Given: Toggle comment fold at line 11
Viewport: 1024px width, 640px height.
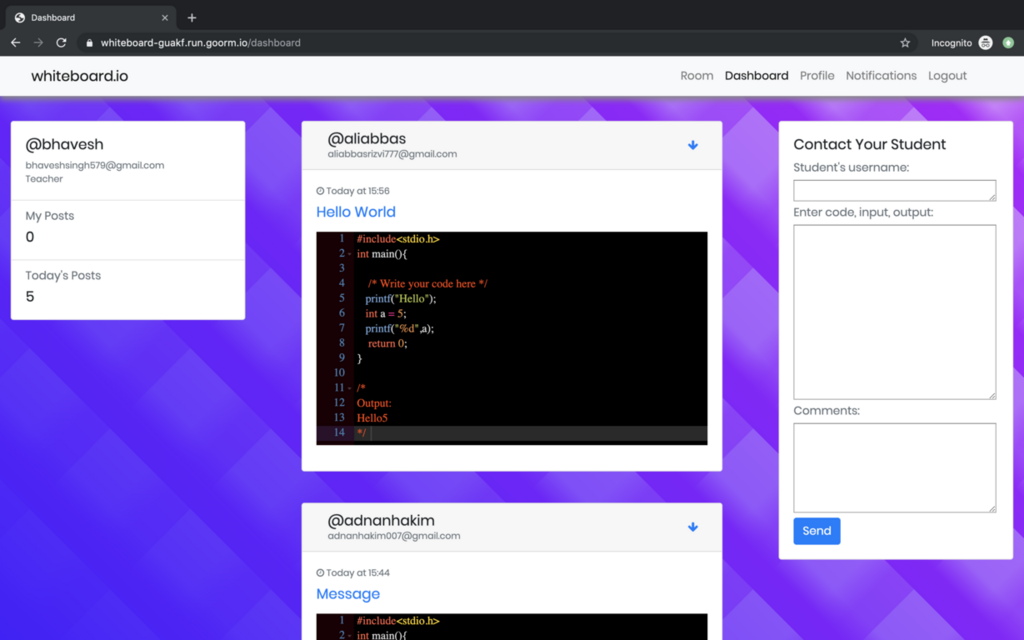Looking at the screenshot, I should (x=349, y=388).
